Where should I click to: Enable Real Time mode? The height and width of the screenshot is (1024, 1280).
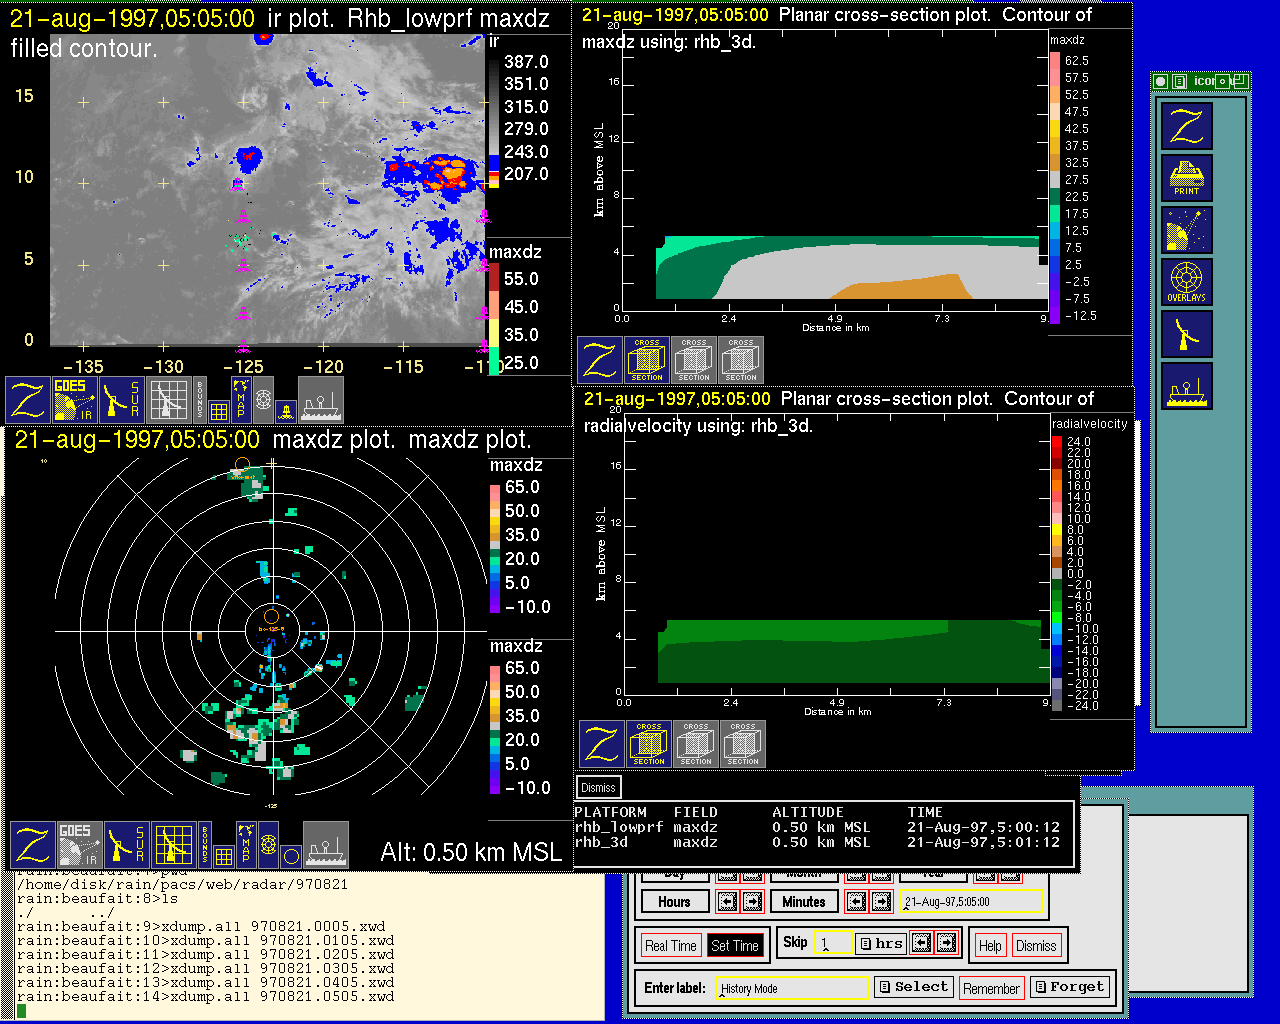click(670, 946)
